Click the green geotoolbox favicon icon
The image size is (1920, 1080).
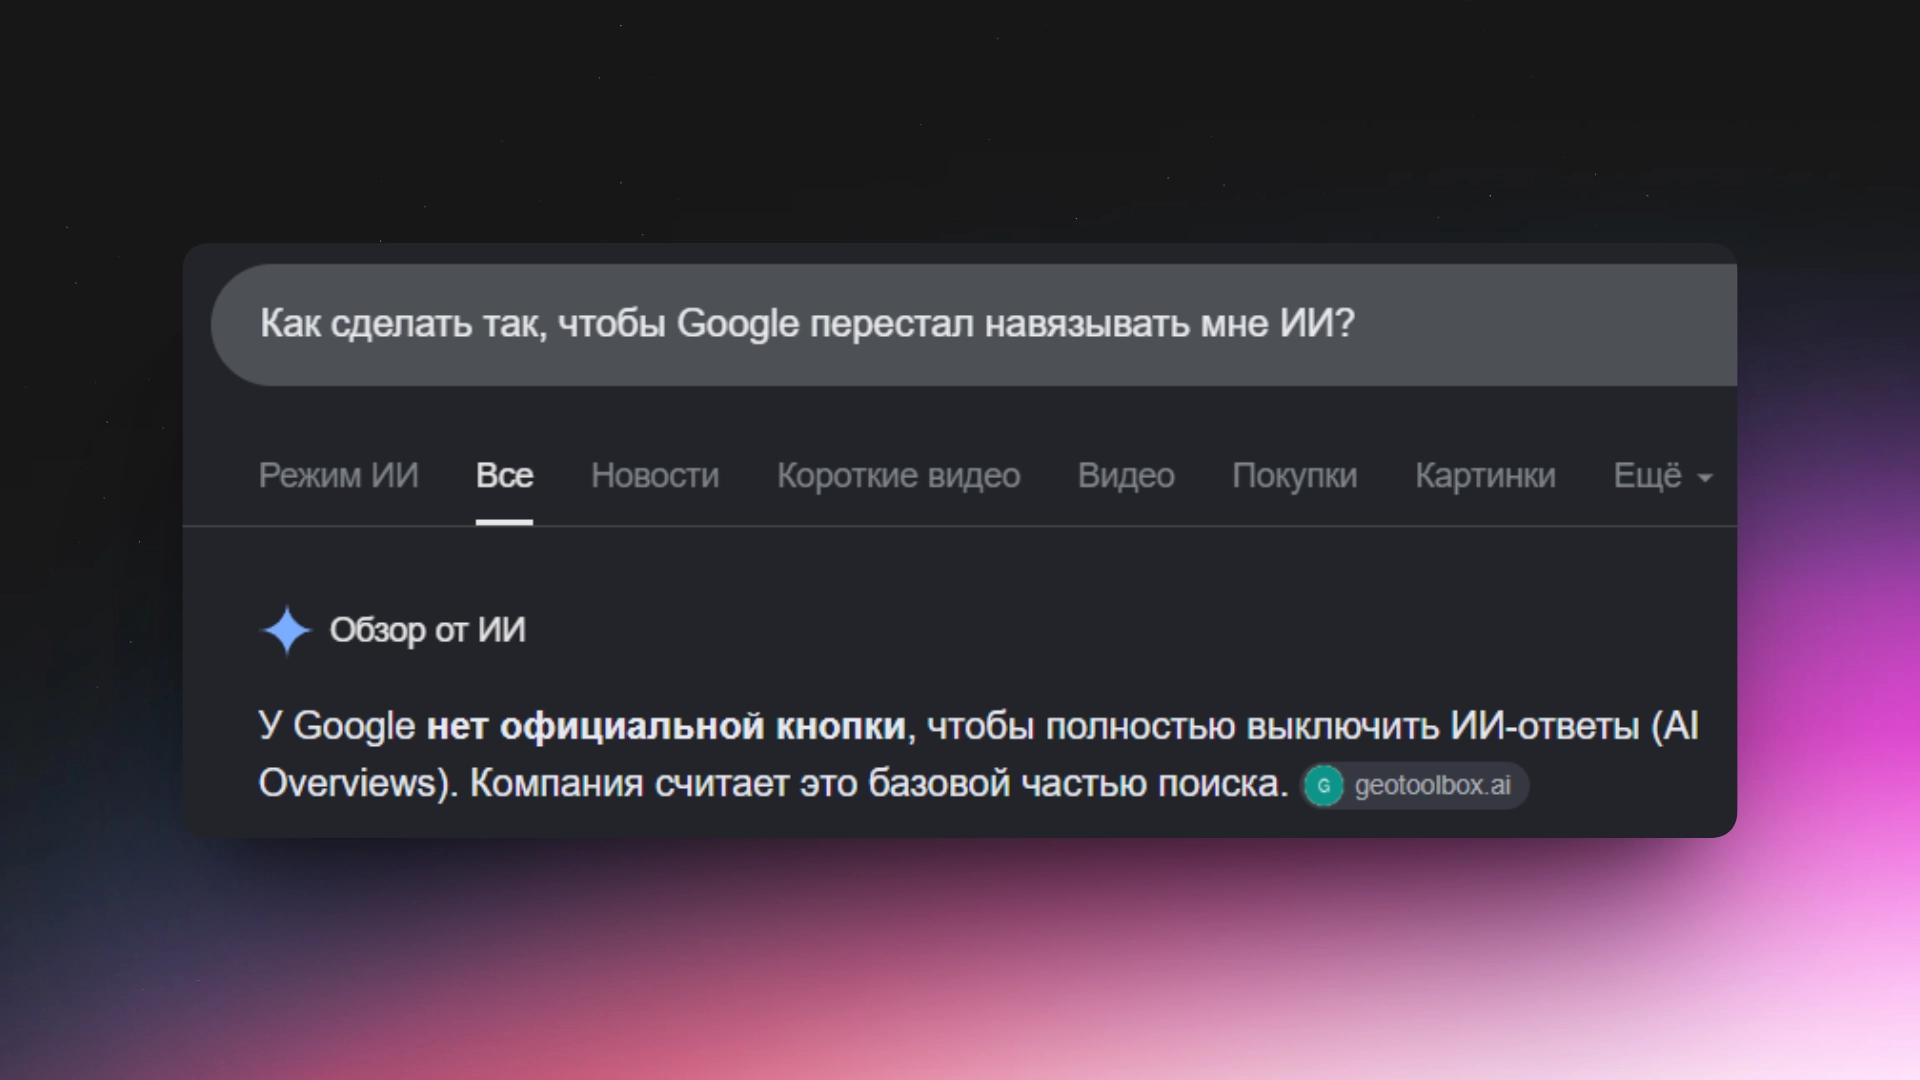coord(1323,786)
